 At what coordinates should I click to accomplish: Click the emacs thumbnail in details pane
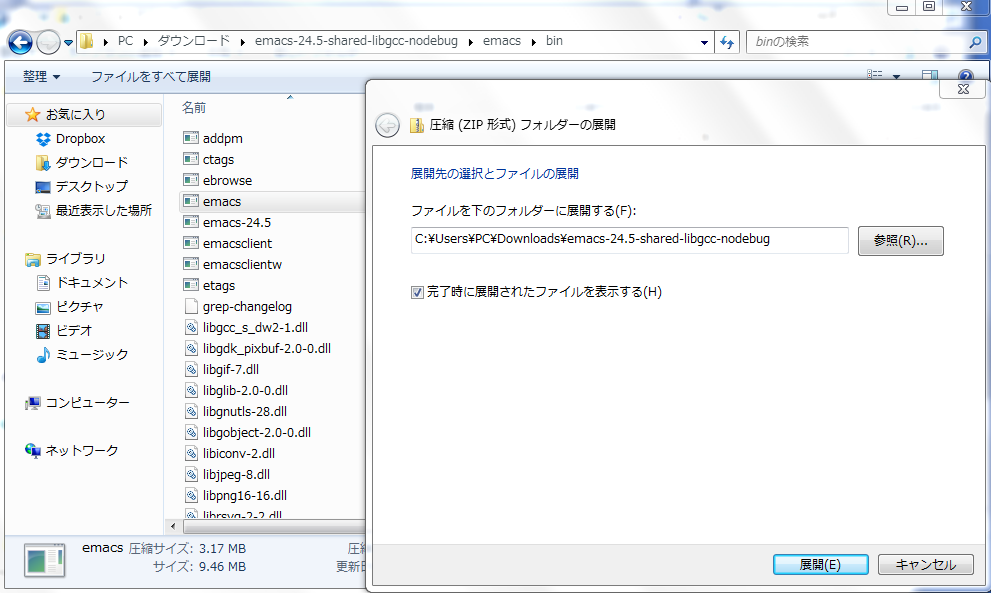click(x=44, y=559)
